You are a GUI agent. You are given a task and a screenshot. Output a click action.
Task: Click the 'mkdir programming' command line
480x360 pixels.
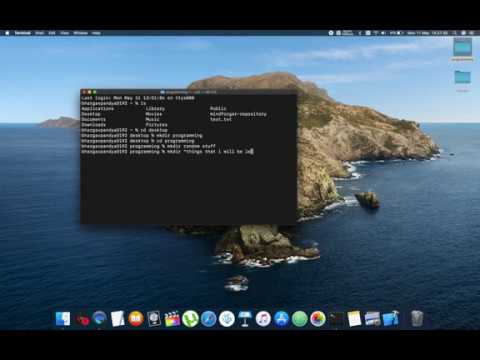point(142,136)
